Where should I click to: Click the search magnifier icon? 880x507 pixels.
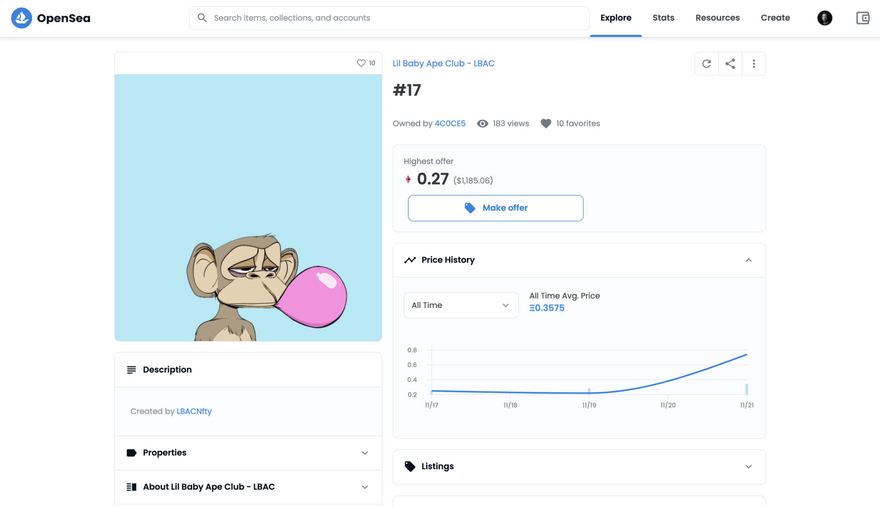[x=202, y=18]
